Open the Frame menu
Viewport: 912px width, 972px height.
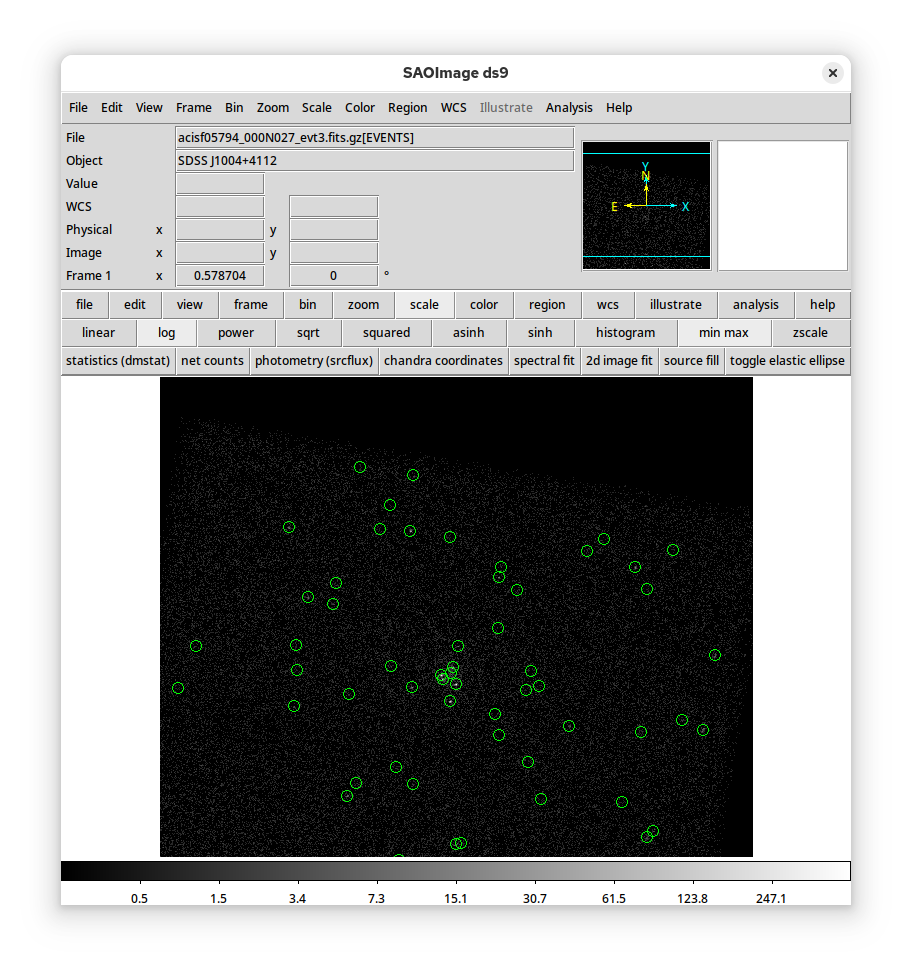coord(193,108)
